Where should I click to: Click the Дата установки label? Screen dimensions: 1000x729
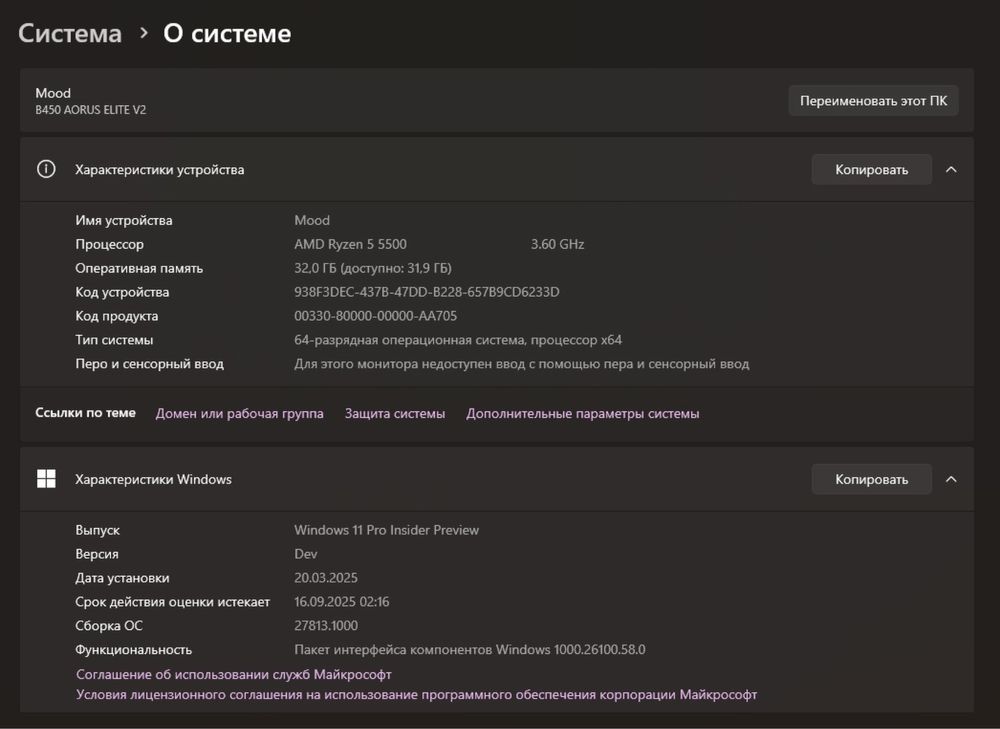122,578
